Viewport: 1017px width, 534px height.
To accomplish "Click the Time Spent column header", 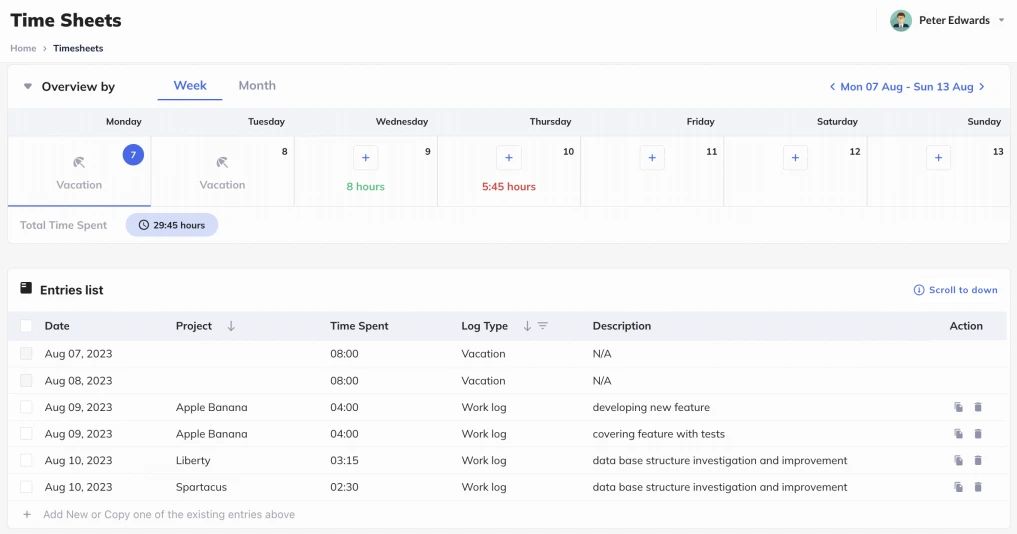I will tap(359, 326).
